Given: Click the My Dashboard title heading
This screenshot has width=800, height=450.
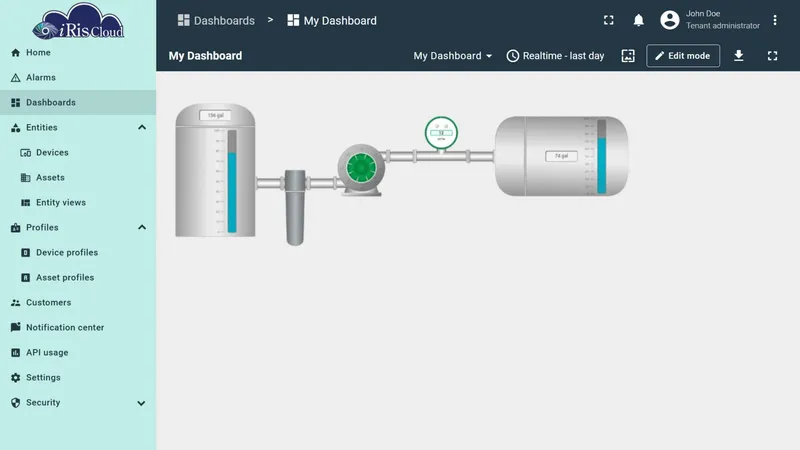Looking at the screenshot, I should [x=206, y=56].
